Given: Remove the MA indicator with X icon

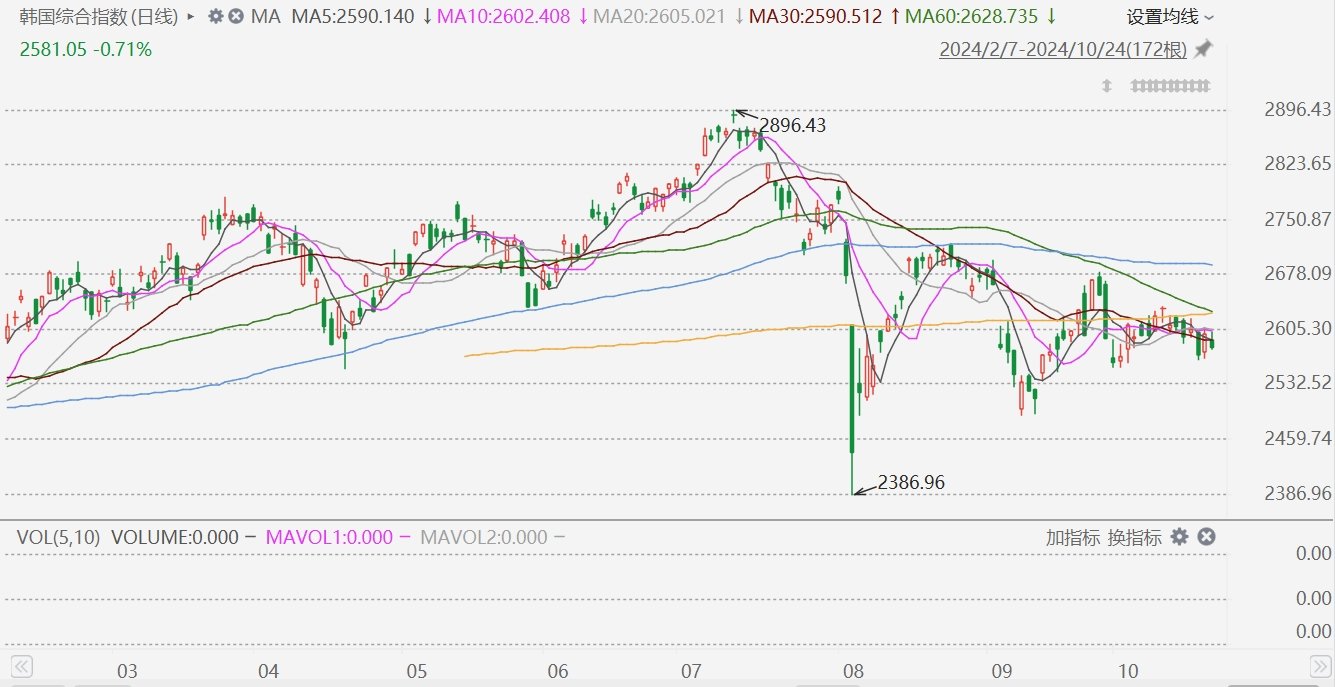Looking at the screenshot, I should [x=235, y=17].
